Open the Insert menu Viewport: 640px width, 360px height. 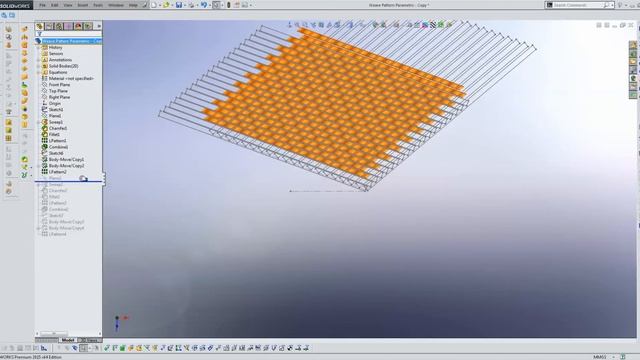tap(82, 5)
